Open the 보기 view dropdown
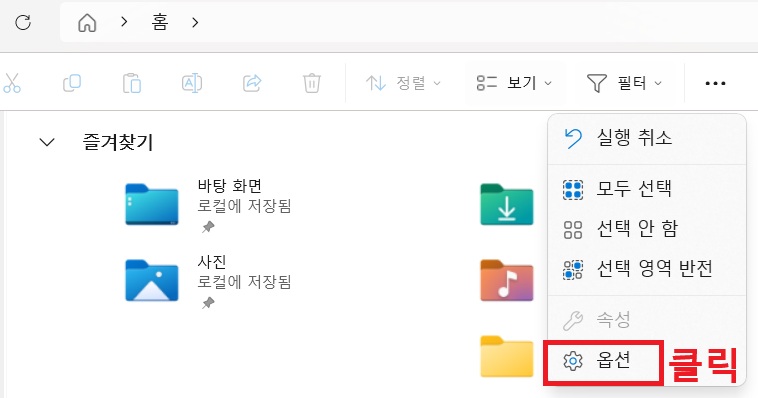 pyautogui.click(x=514, y=83)
